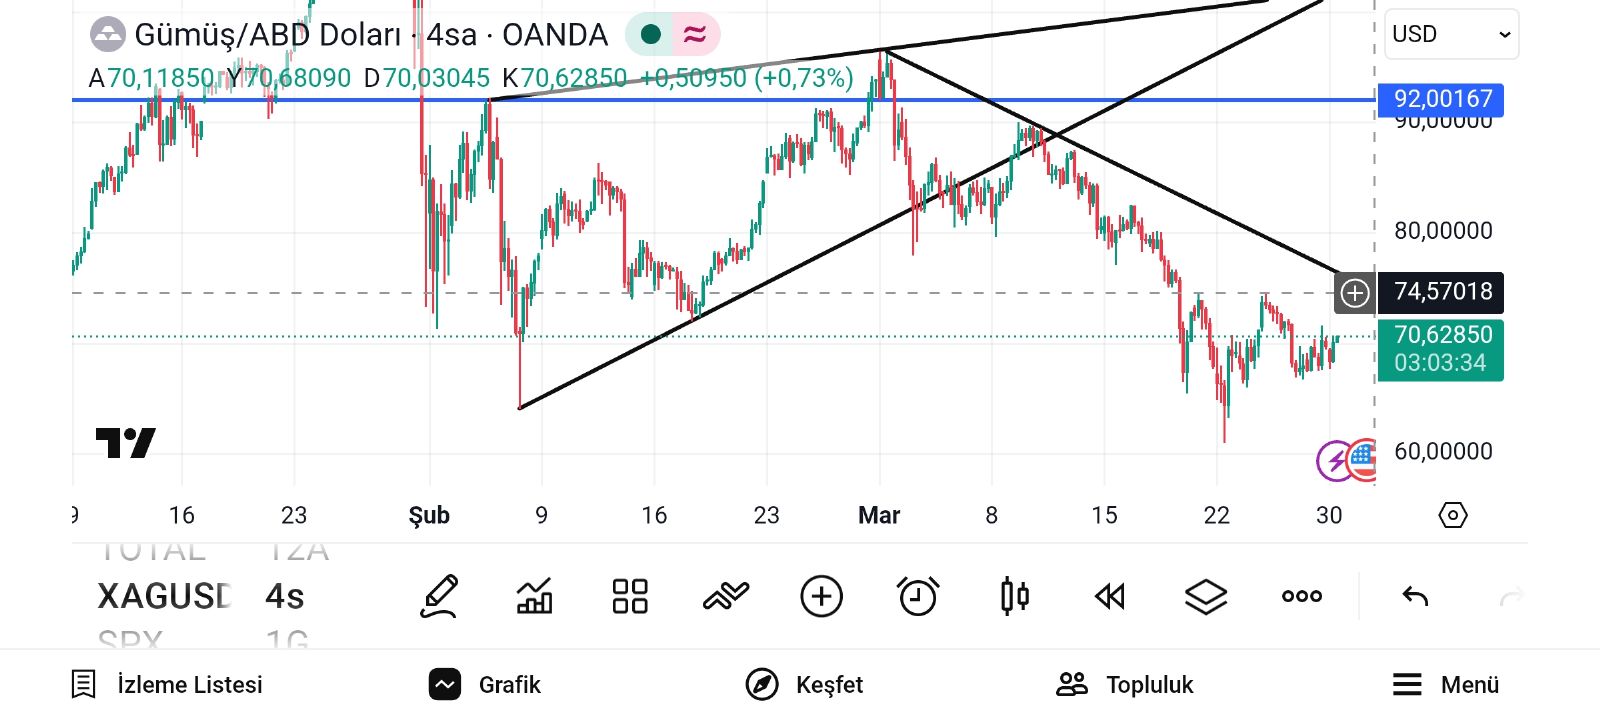Toggle the pink data-approximation indicator
1600x720 pixels.
(x=695, y=35)
